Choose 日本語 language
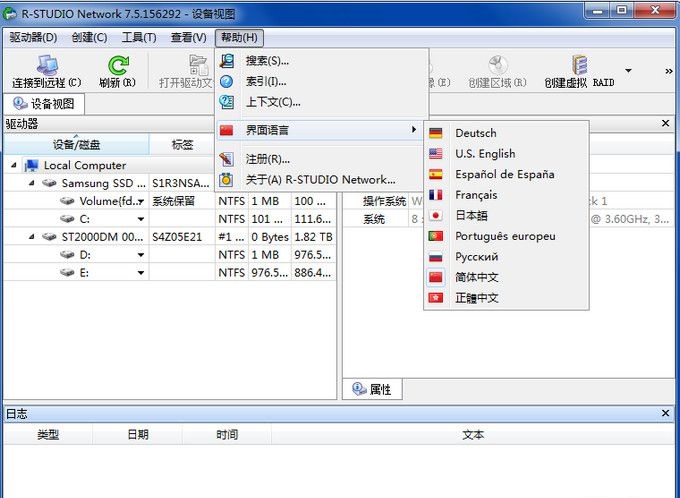The width and height of the screenshot is (680, 498). coord(506,216)
